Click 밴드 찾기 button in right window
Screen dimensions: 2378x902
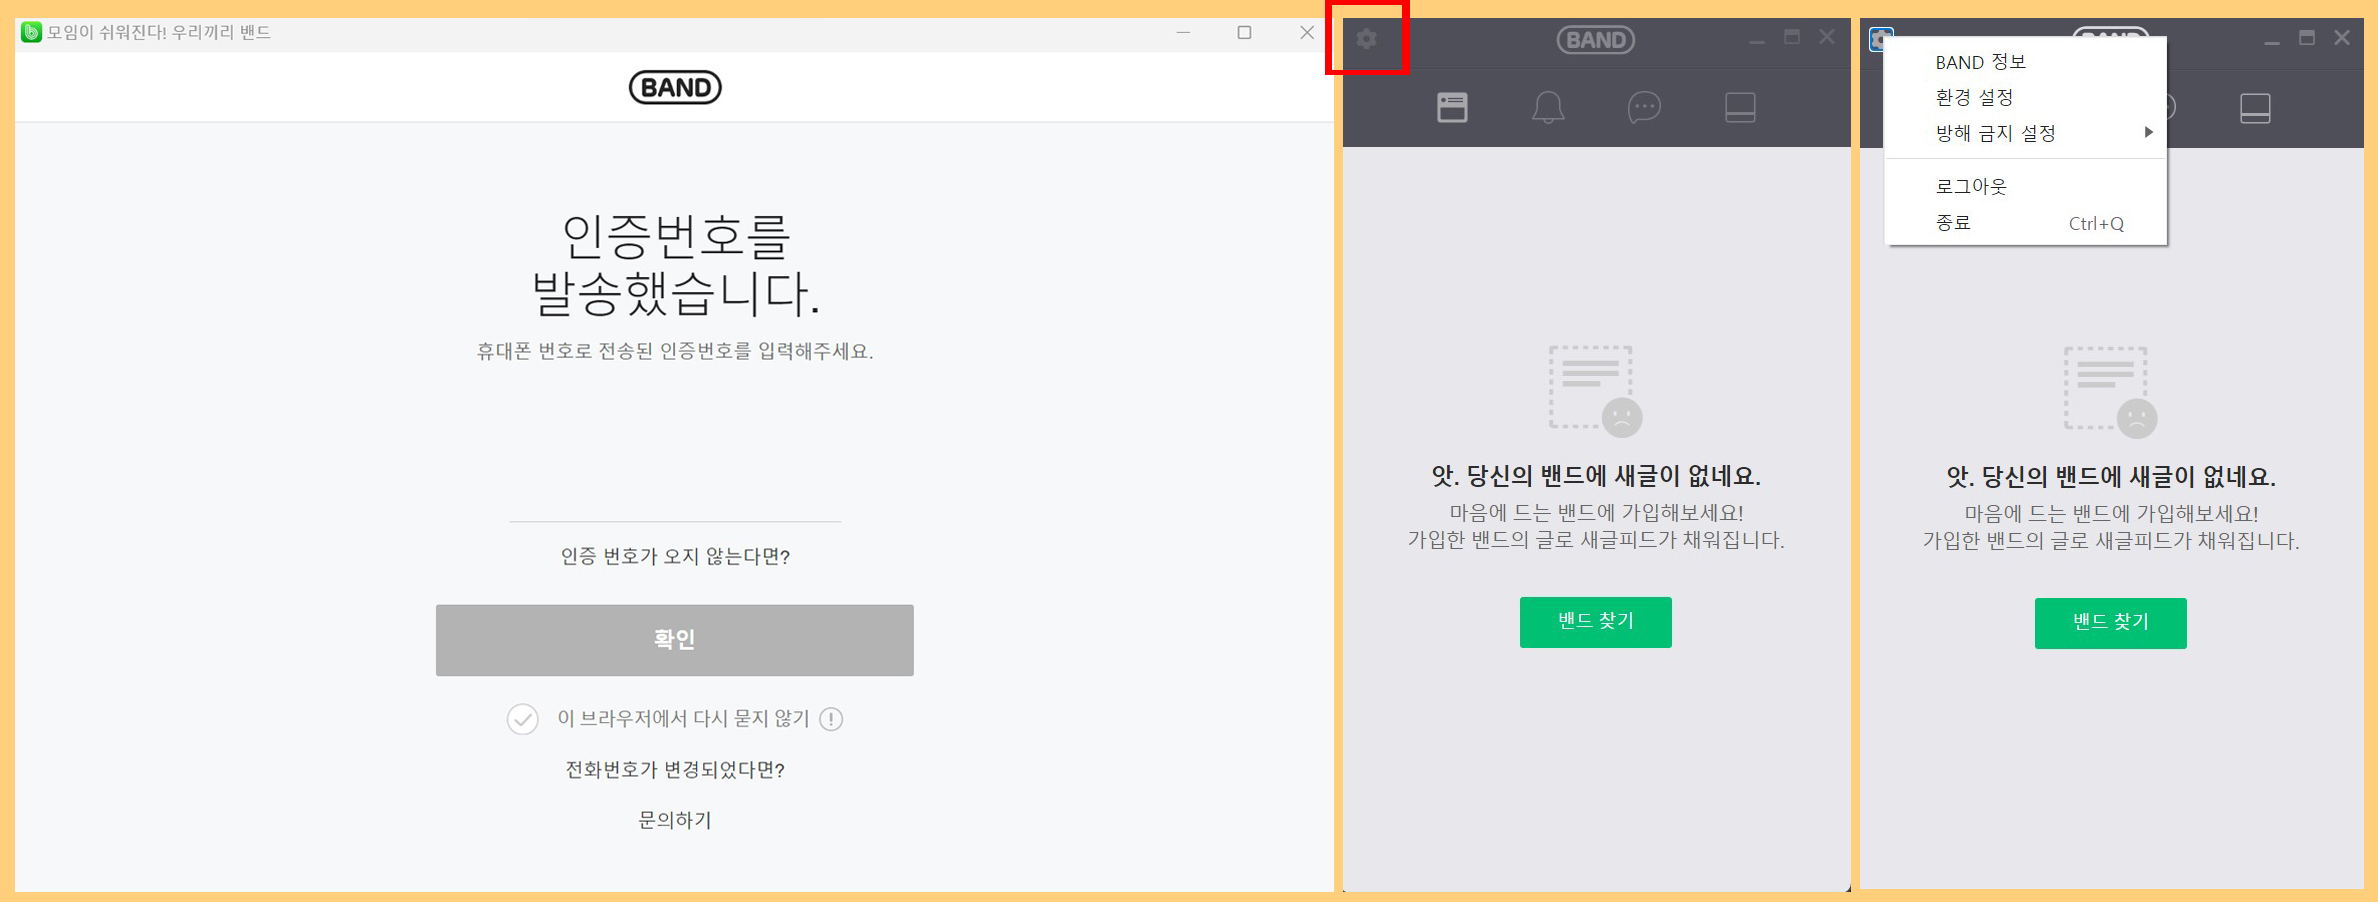[x=2110, y=623]
